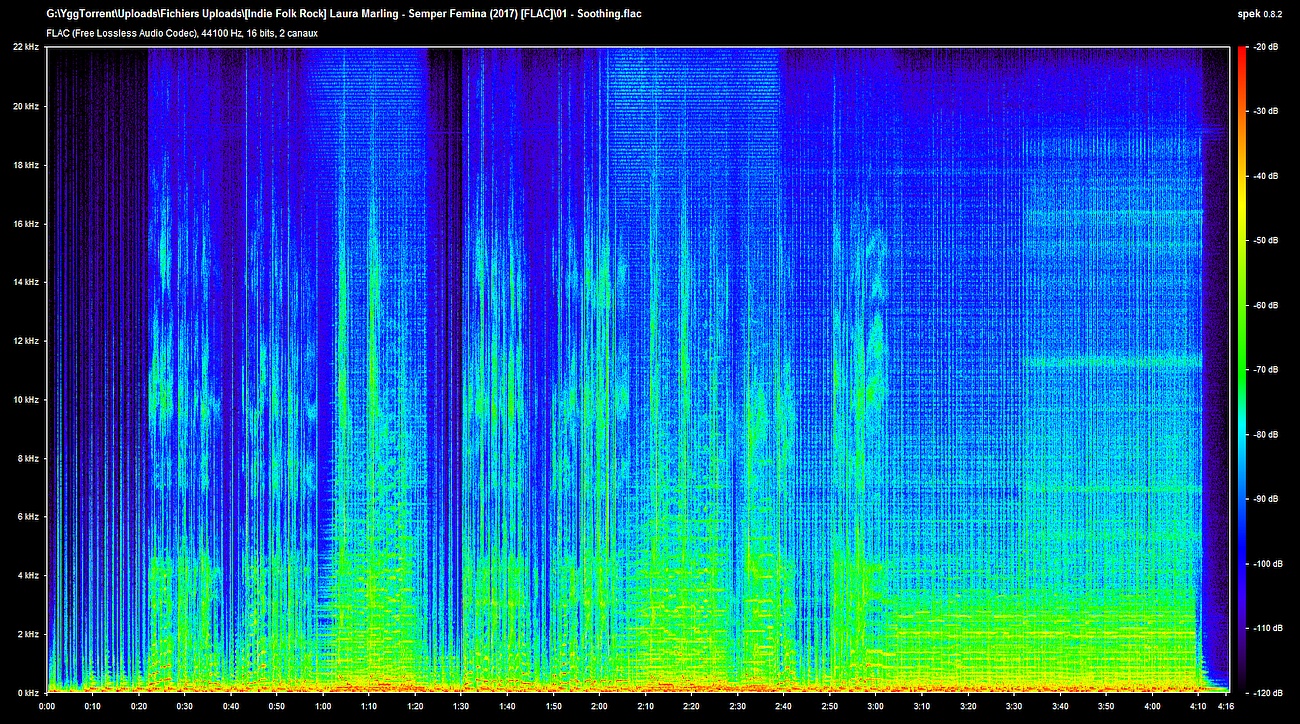1300x724 pixels.
Task: Click the 1:00 time axis marker
Action: [323, 707]
